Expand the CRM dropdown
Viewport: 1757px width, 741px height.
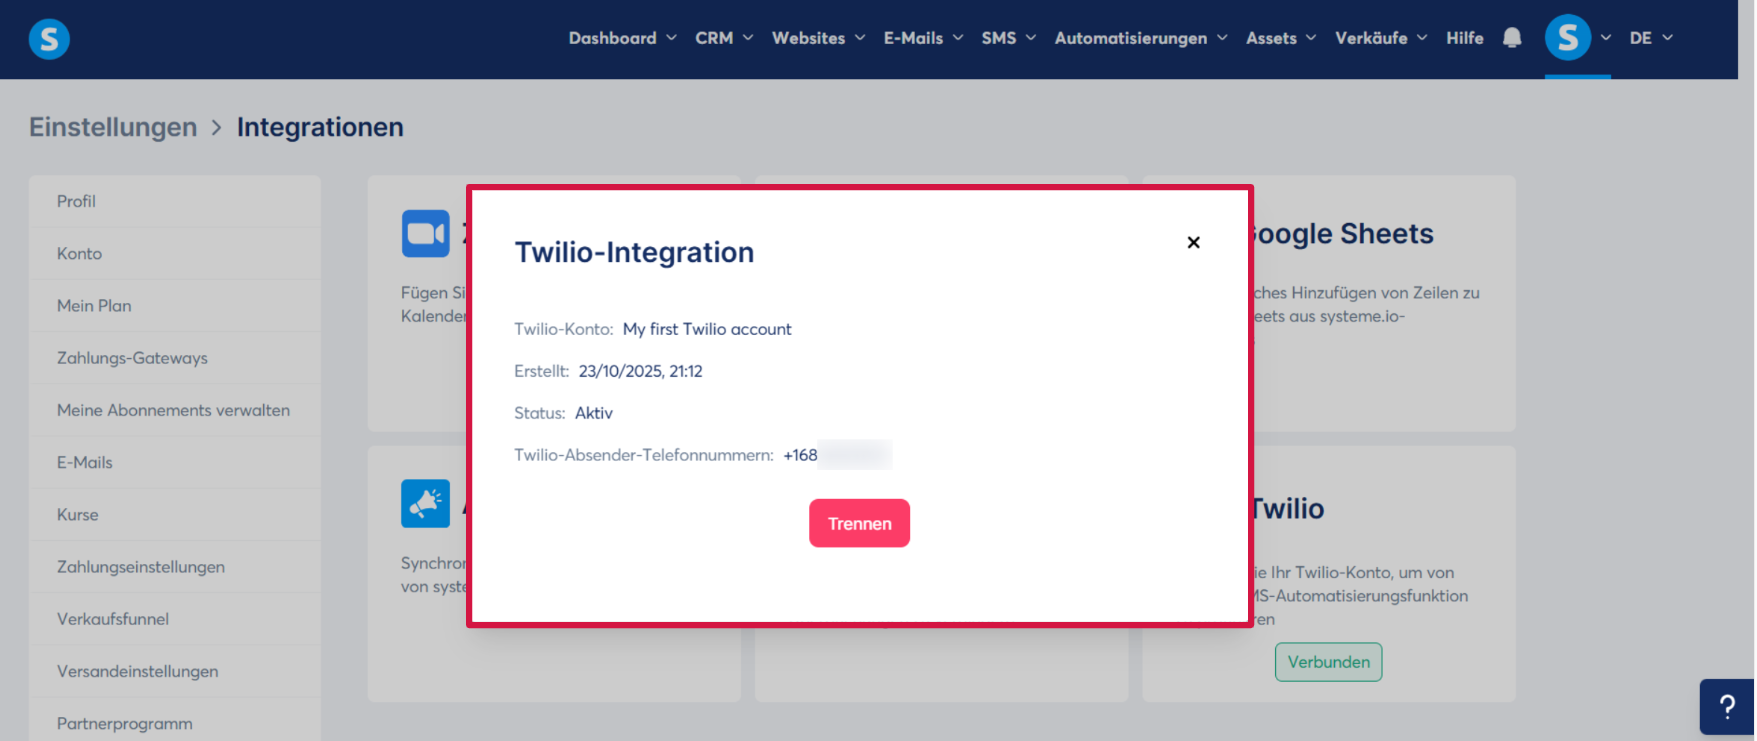(x=724, y=38)
